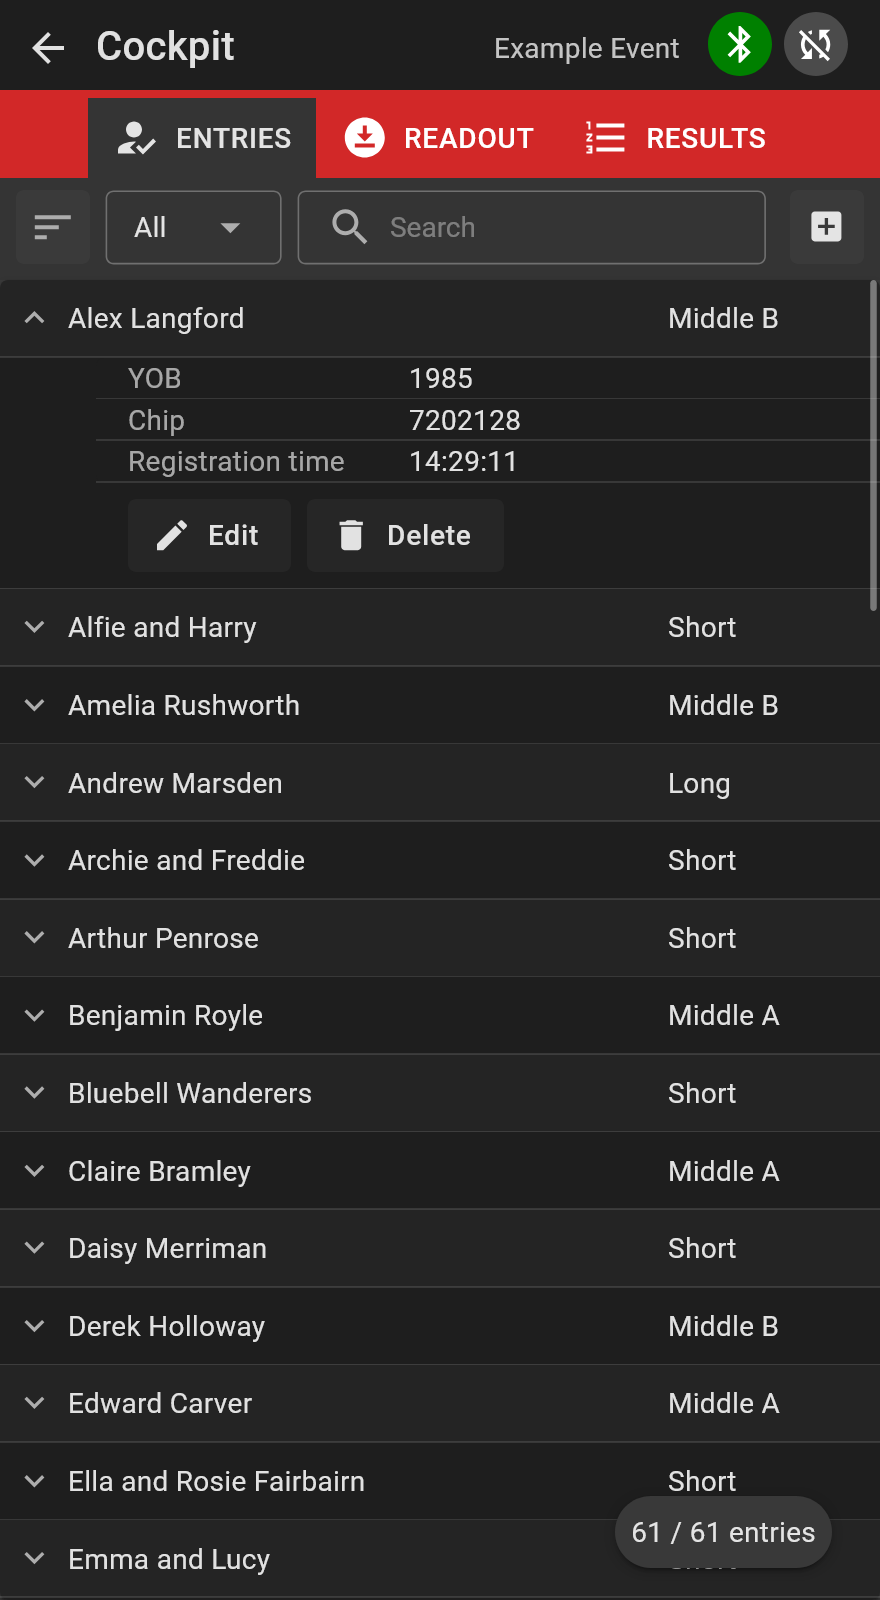Switch to the Results tab
Image resolution: width=880 pixels, height=1600 pixels.
point(676,138)
